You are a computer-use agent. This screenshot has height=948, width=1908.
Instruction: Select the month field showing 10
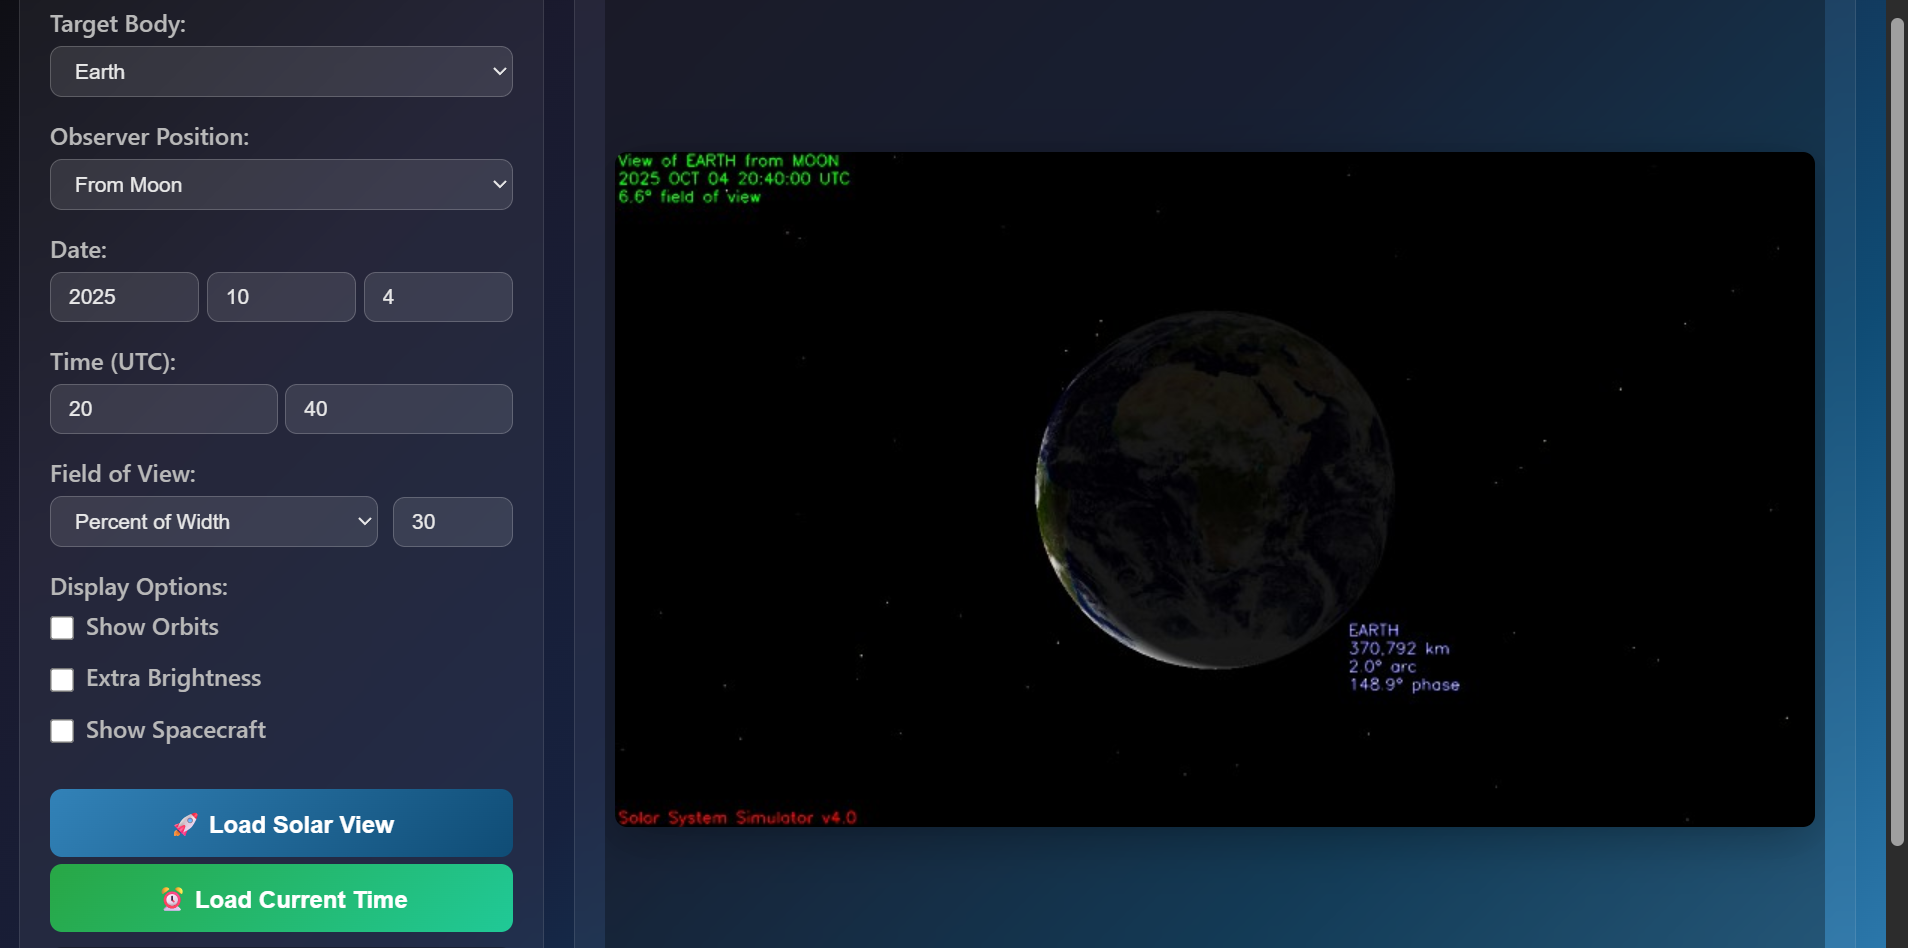tap(280, 296)
